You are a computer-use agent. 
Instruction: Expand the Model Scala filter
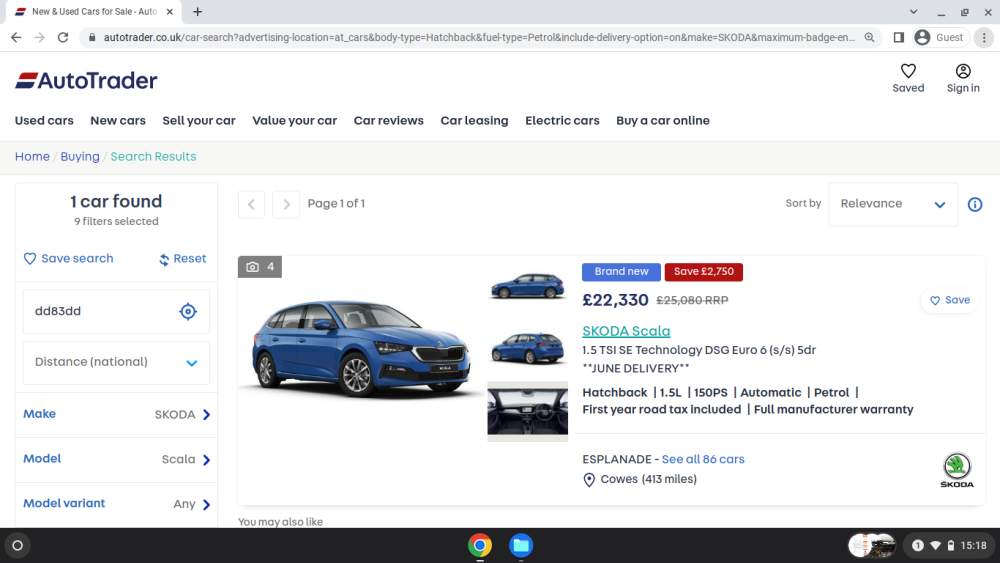(116, 459)
